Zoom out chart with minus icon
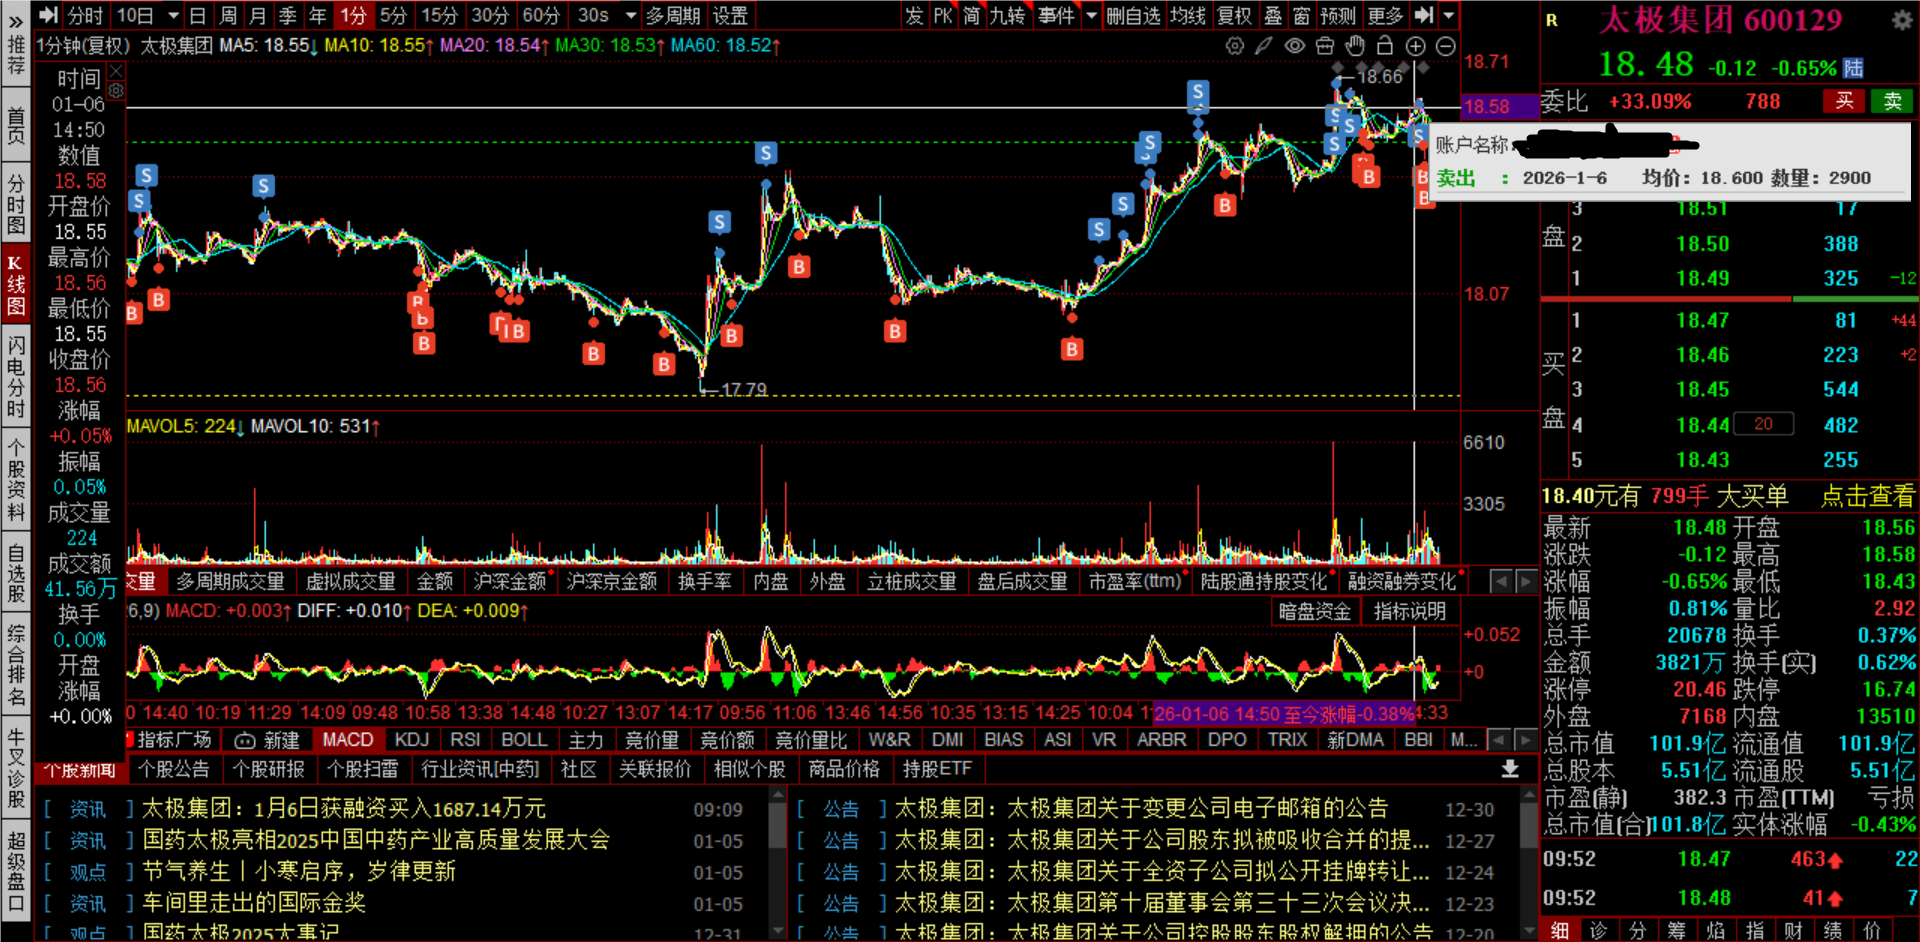 pyautogui.click(x=1445, y=46)
